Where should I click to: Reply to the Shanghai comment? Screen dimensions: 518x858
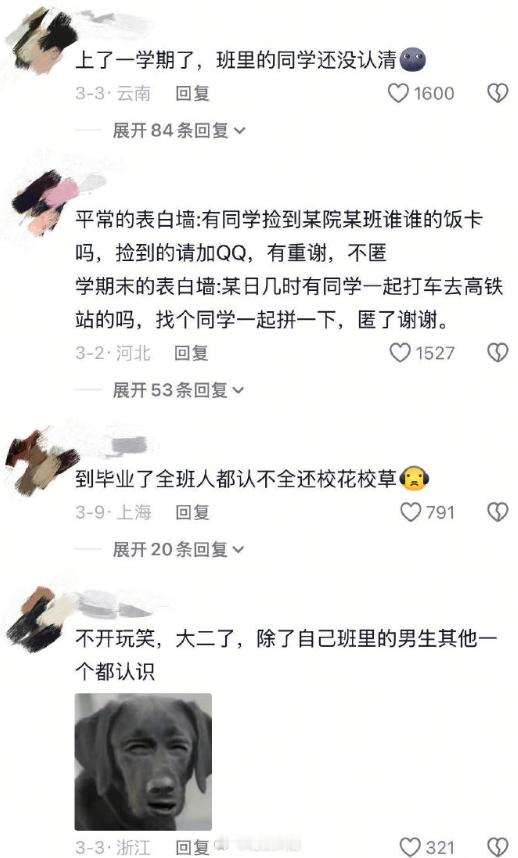(192, 512)
